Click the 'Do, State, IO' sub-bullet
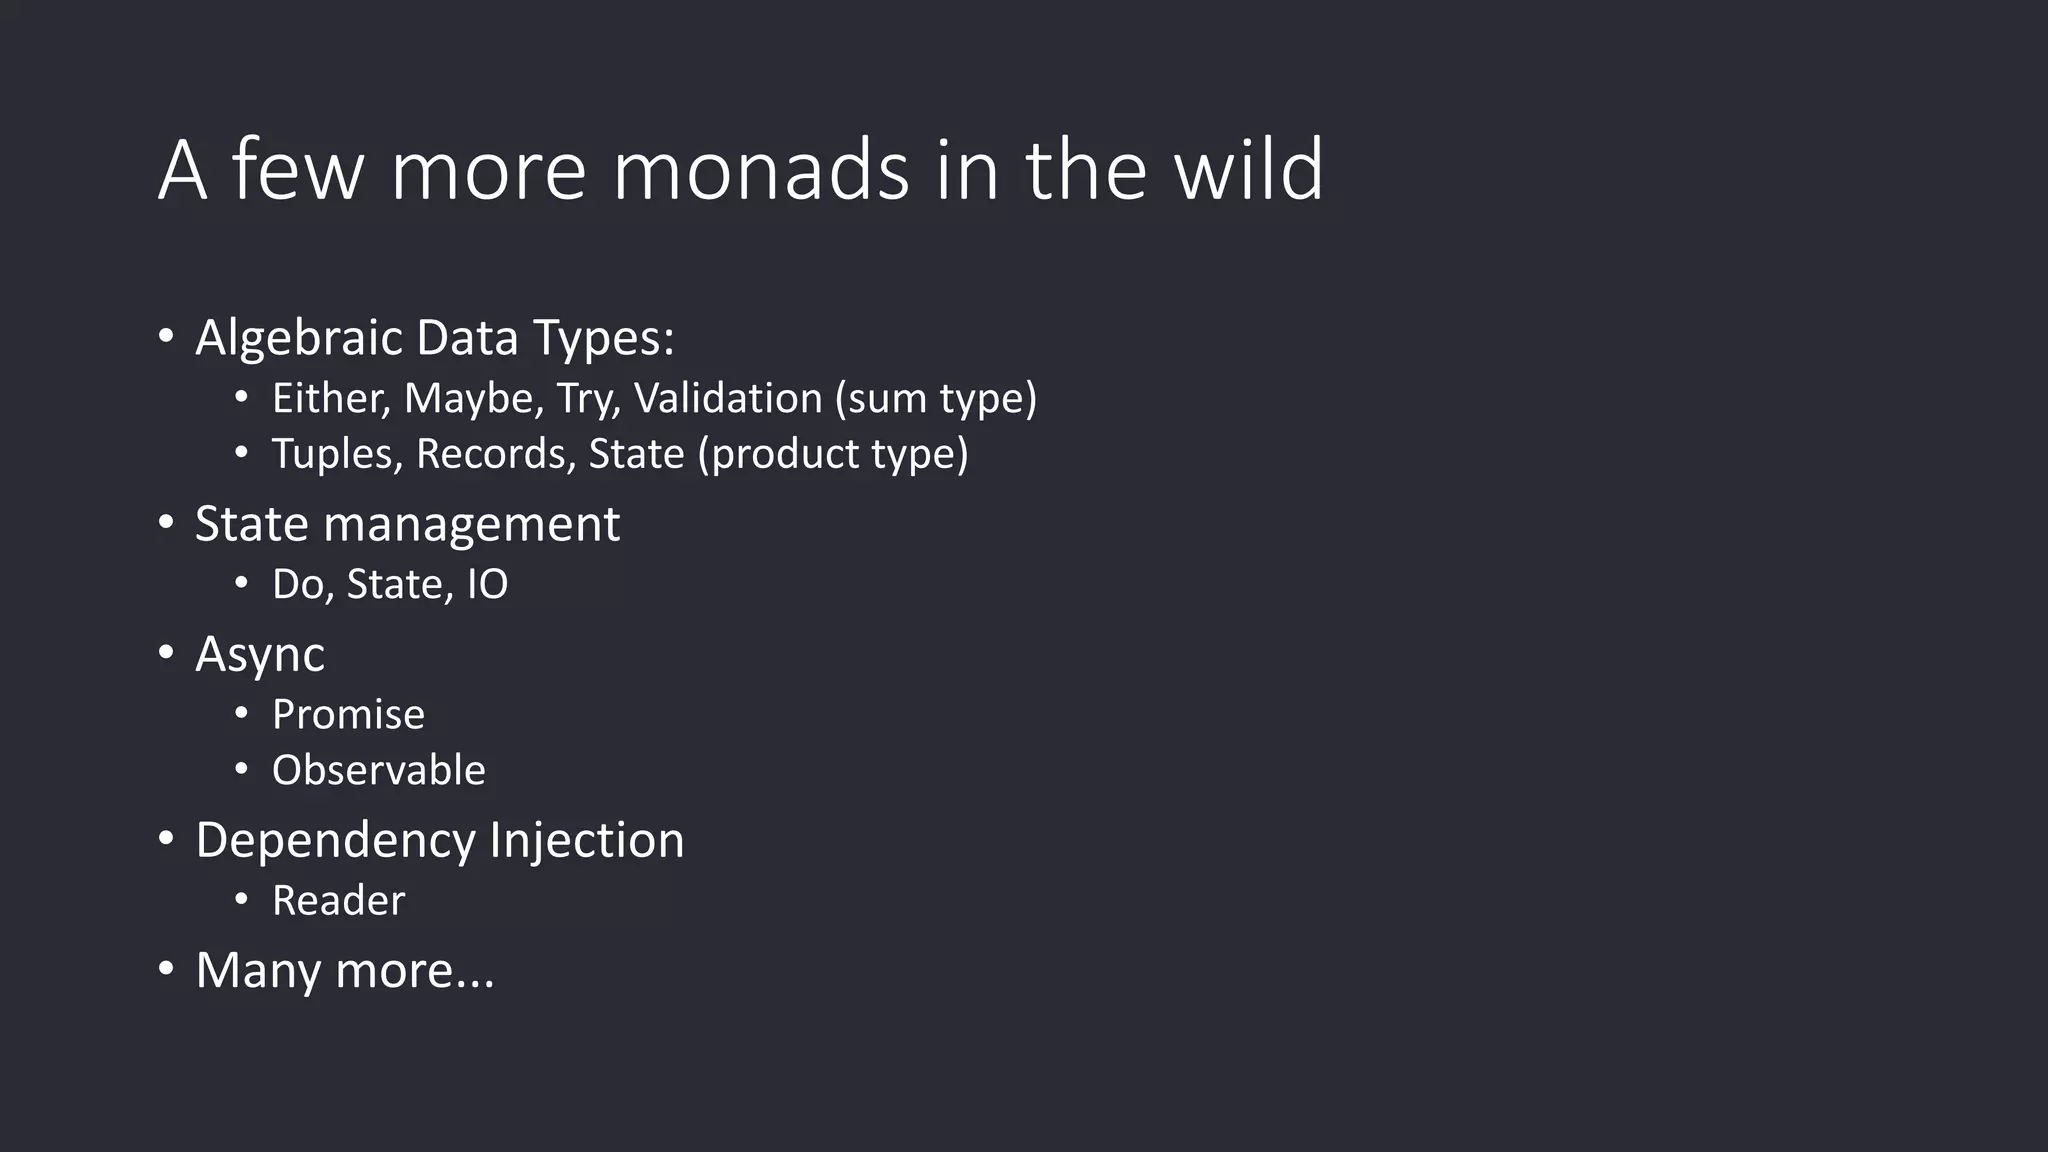 click(x=390, y=584)
